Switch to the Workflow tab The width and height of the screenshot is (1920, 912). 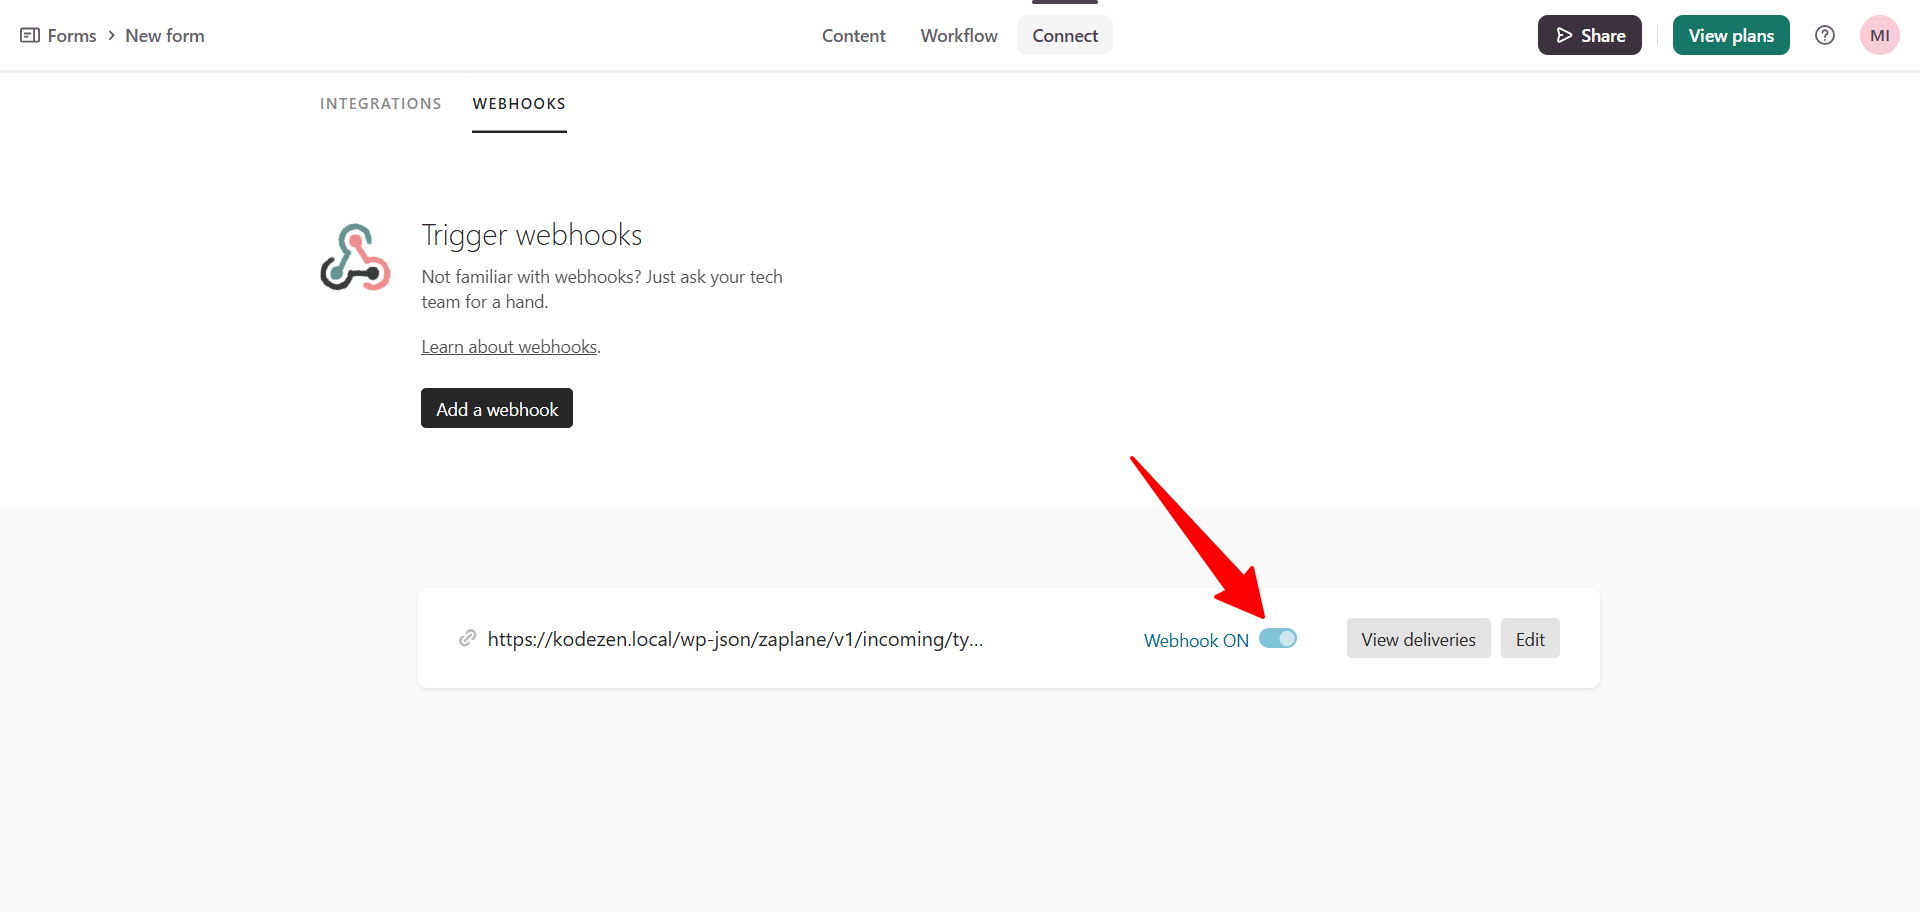coord(959,35)
